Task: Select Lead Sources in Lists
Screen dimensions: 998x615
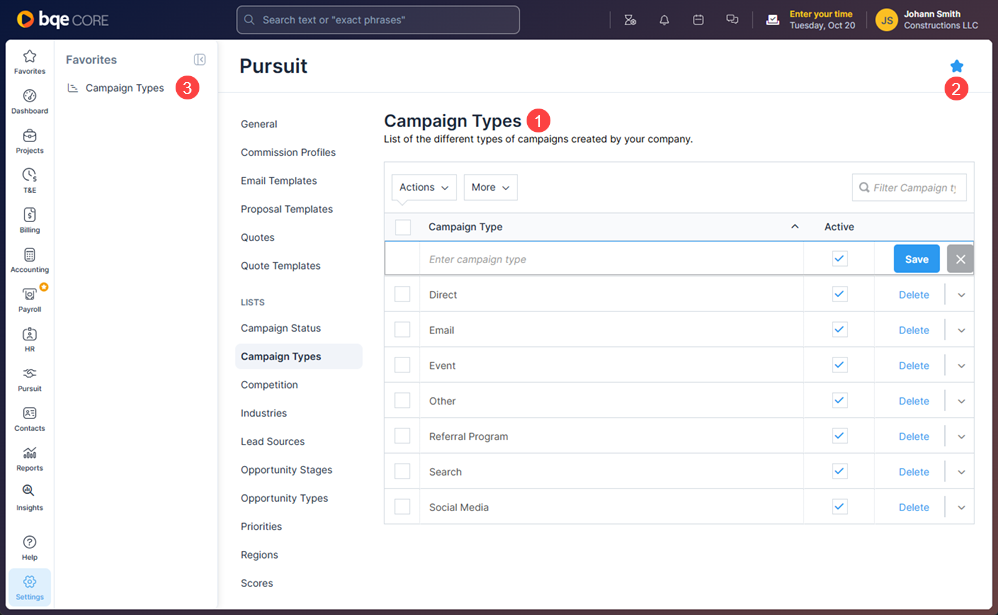Action: coord(272,441)
